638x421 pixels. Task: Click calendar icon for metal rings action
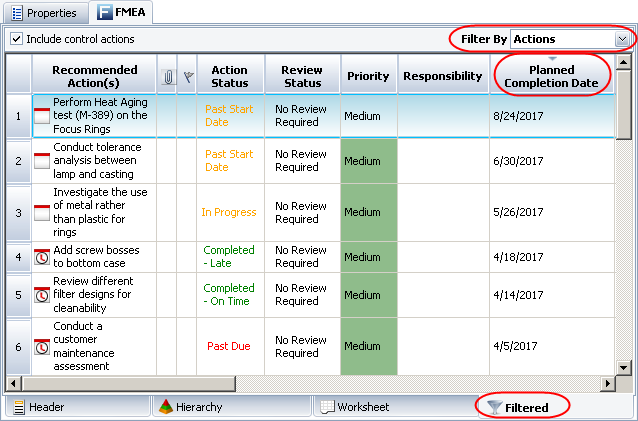42,212
